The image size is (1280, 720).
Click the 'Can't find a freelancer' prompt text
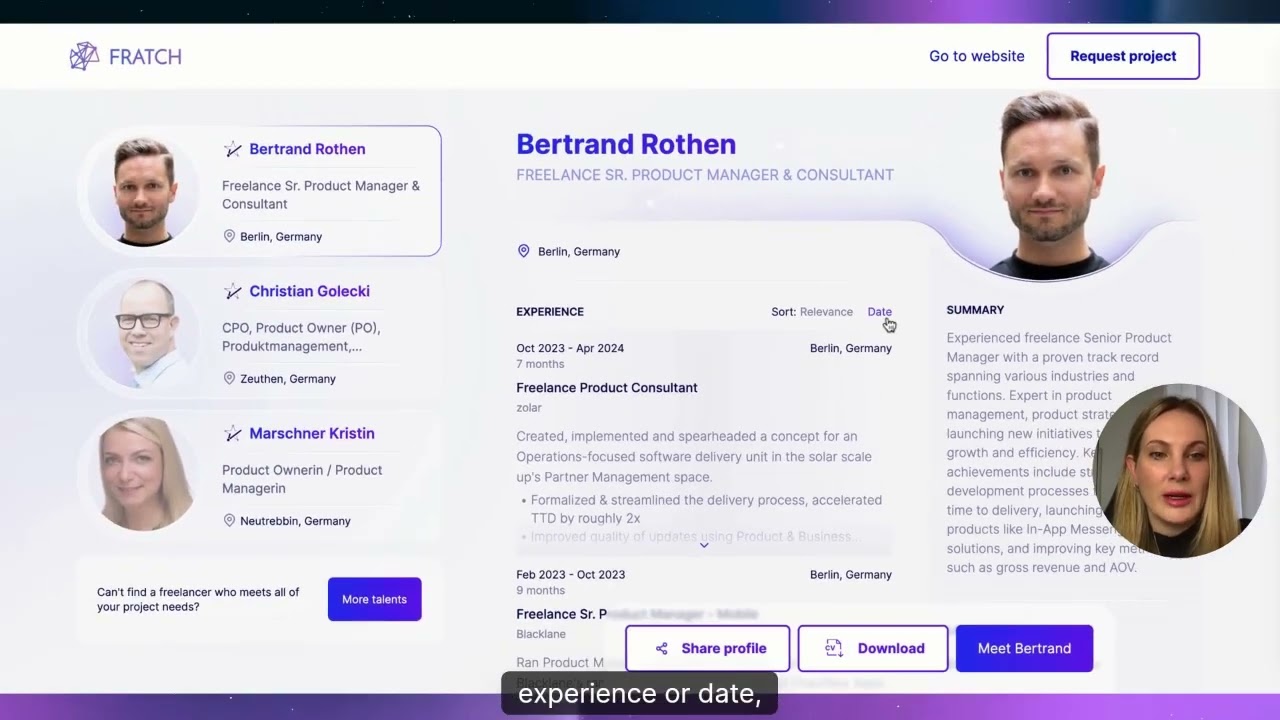(198, 599)
